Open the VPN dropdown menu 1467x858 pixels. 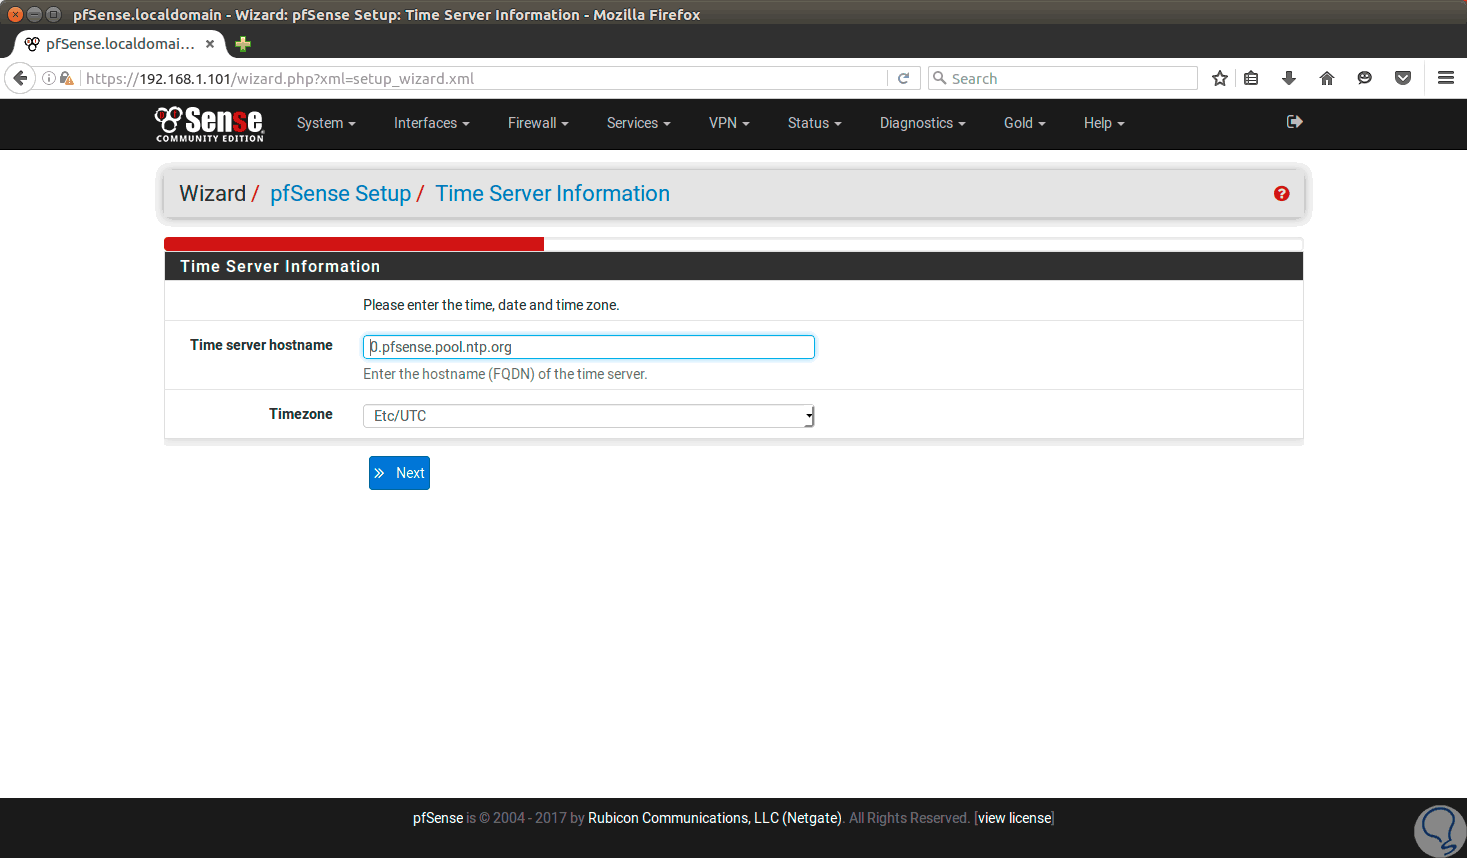(729, 123)
